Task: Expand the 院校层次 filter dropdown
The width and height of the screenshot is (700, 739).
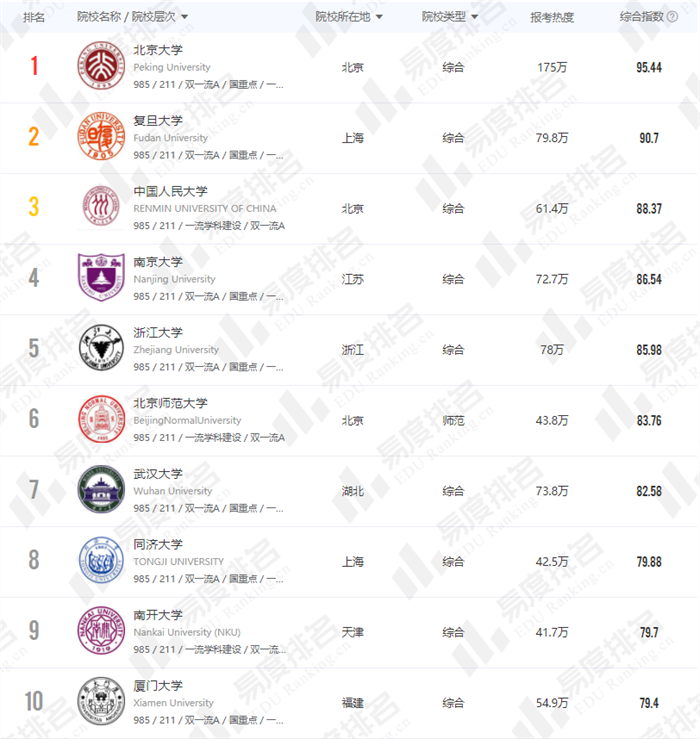Action: [184, 17]
